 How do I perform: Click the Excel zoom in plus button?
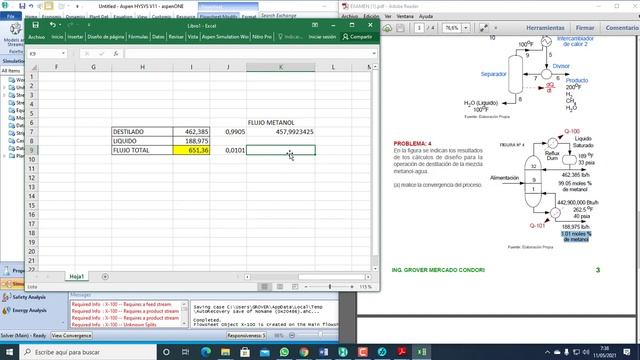(x=351, y=287)
